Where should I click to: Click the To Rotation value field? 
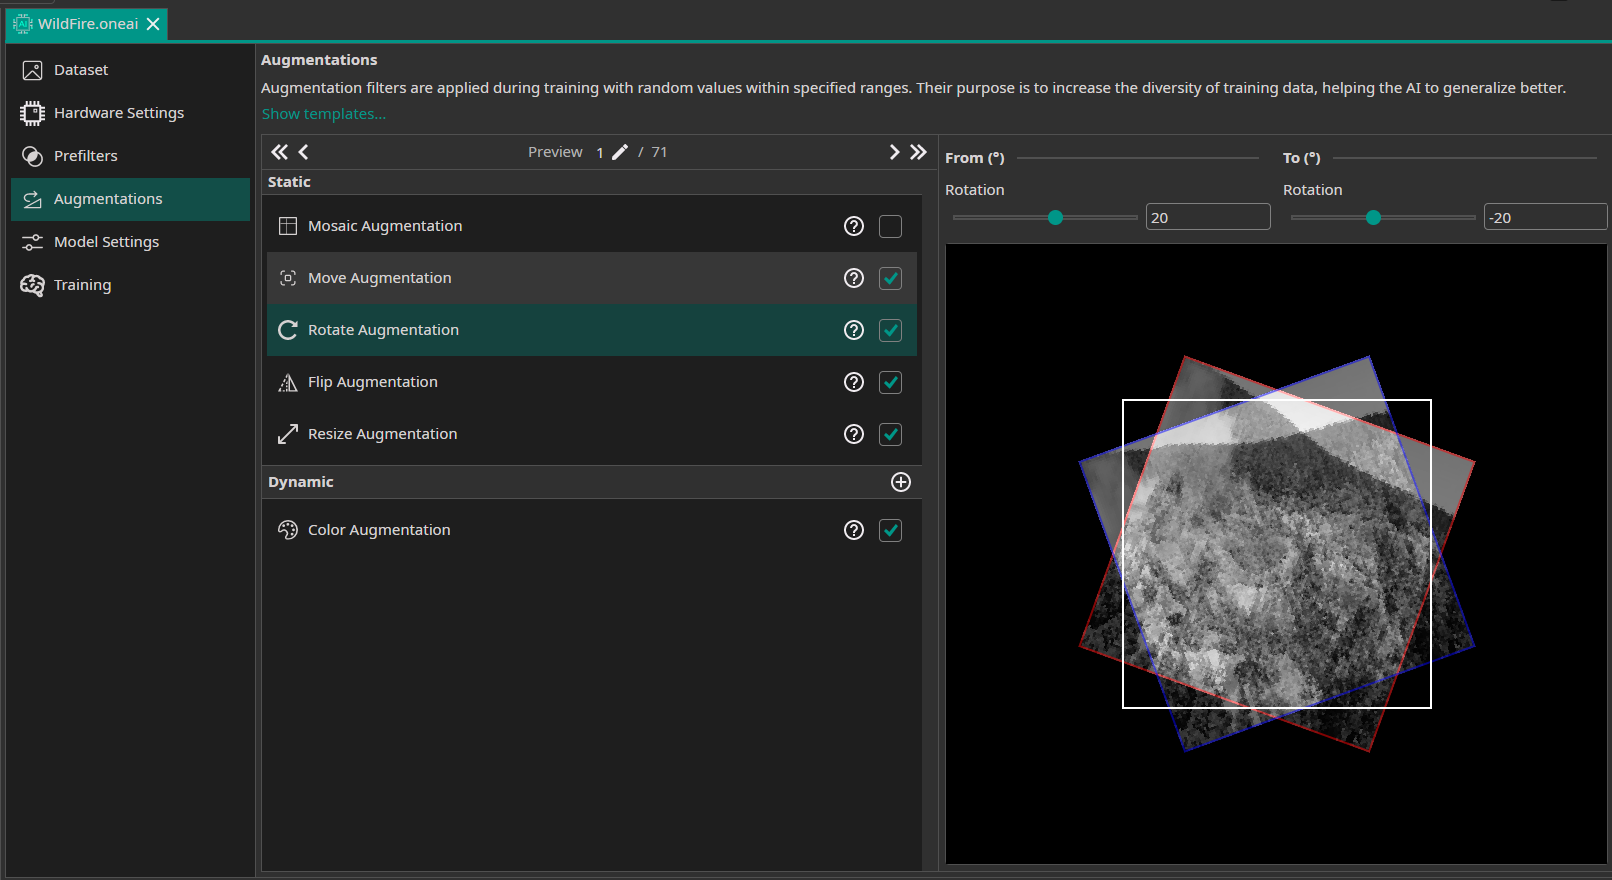click(x=1544, y=217)
